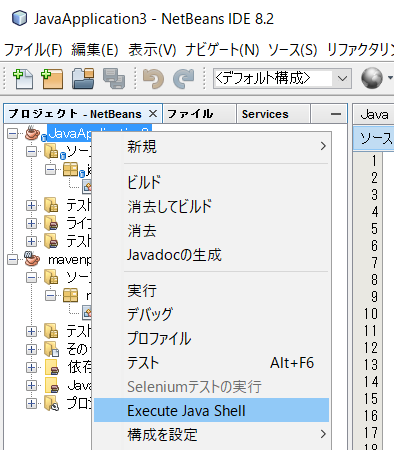Click the Open Project toolbar icon
The width and height of the screenshot is (394, 450).
pos(83,79)
